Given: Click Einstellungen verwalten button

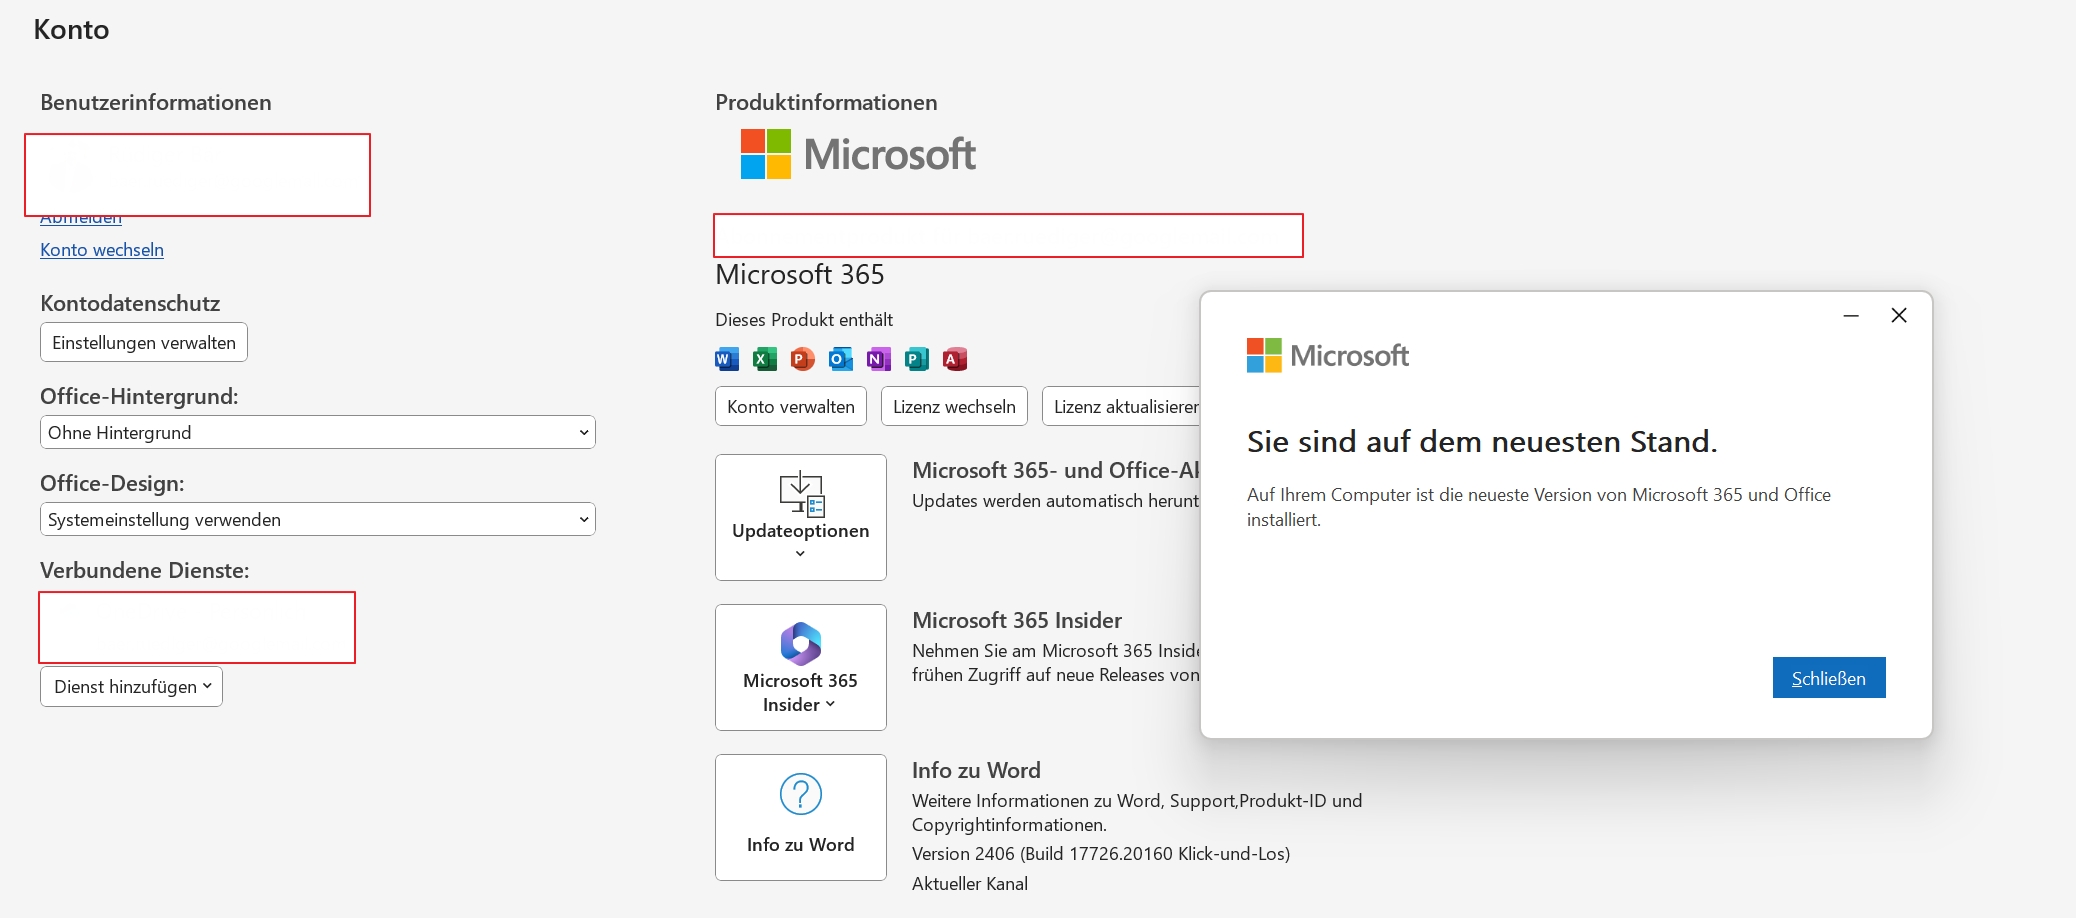Looking at the screenshot, I should [x=144, y=342].
